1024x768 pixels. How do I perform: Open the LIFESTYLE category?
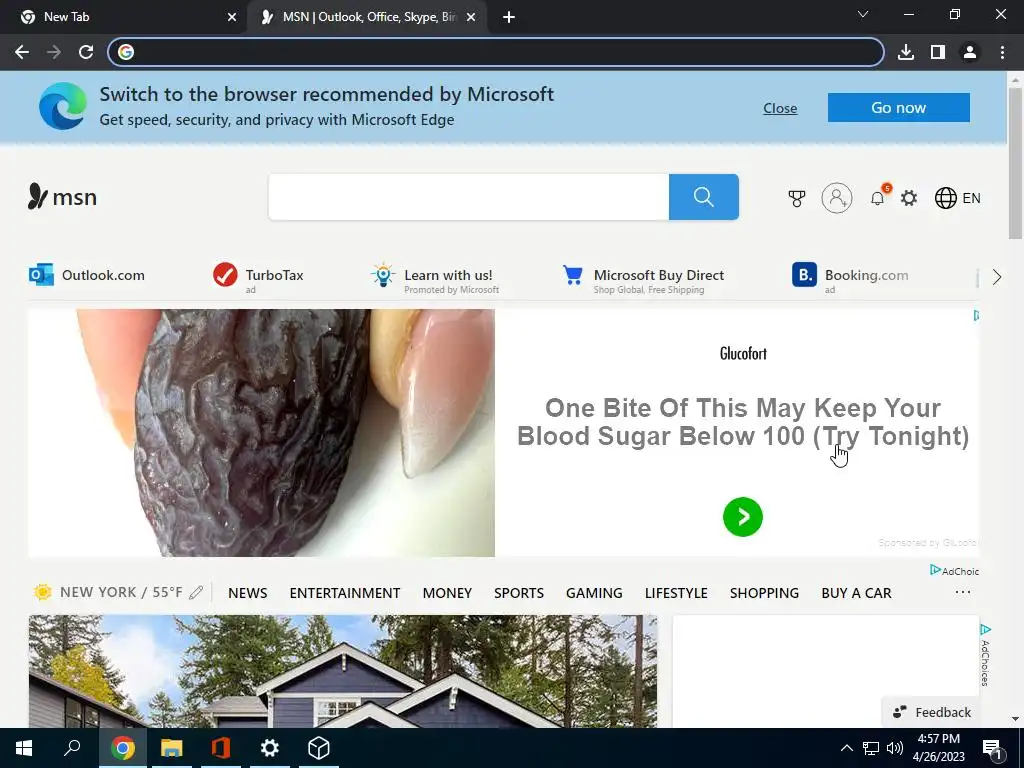pyautogui.click(x=677, y=593)
